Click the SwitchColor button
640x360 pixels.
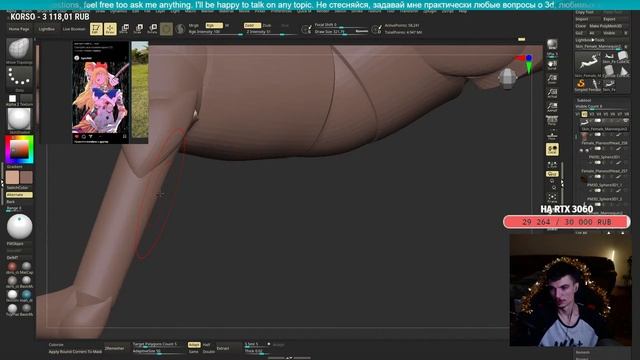pos(17,188)
